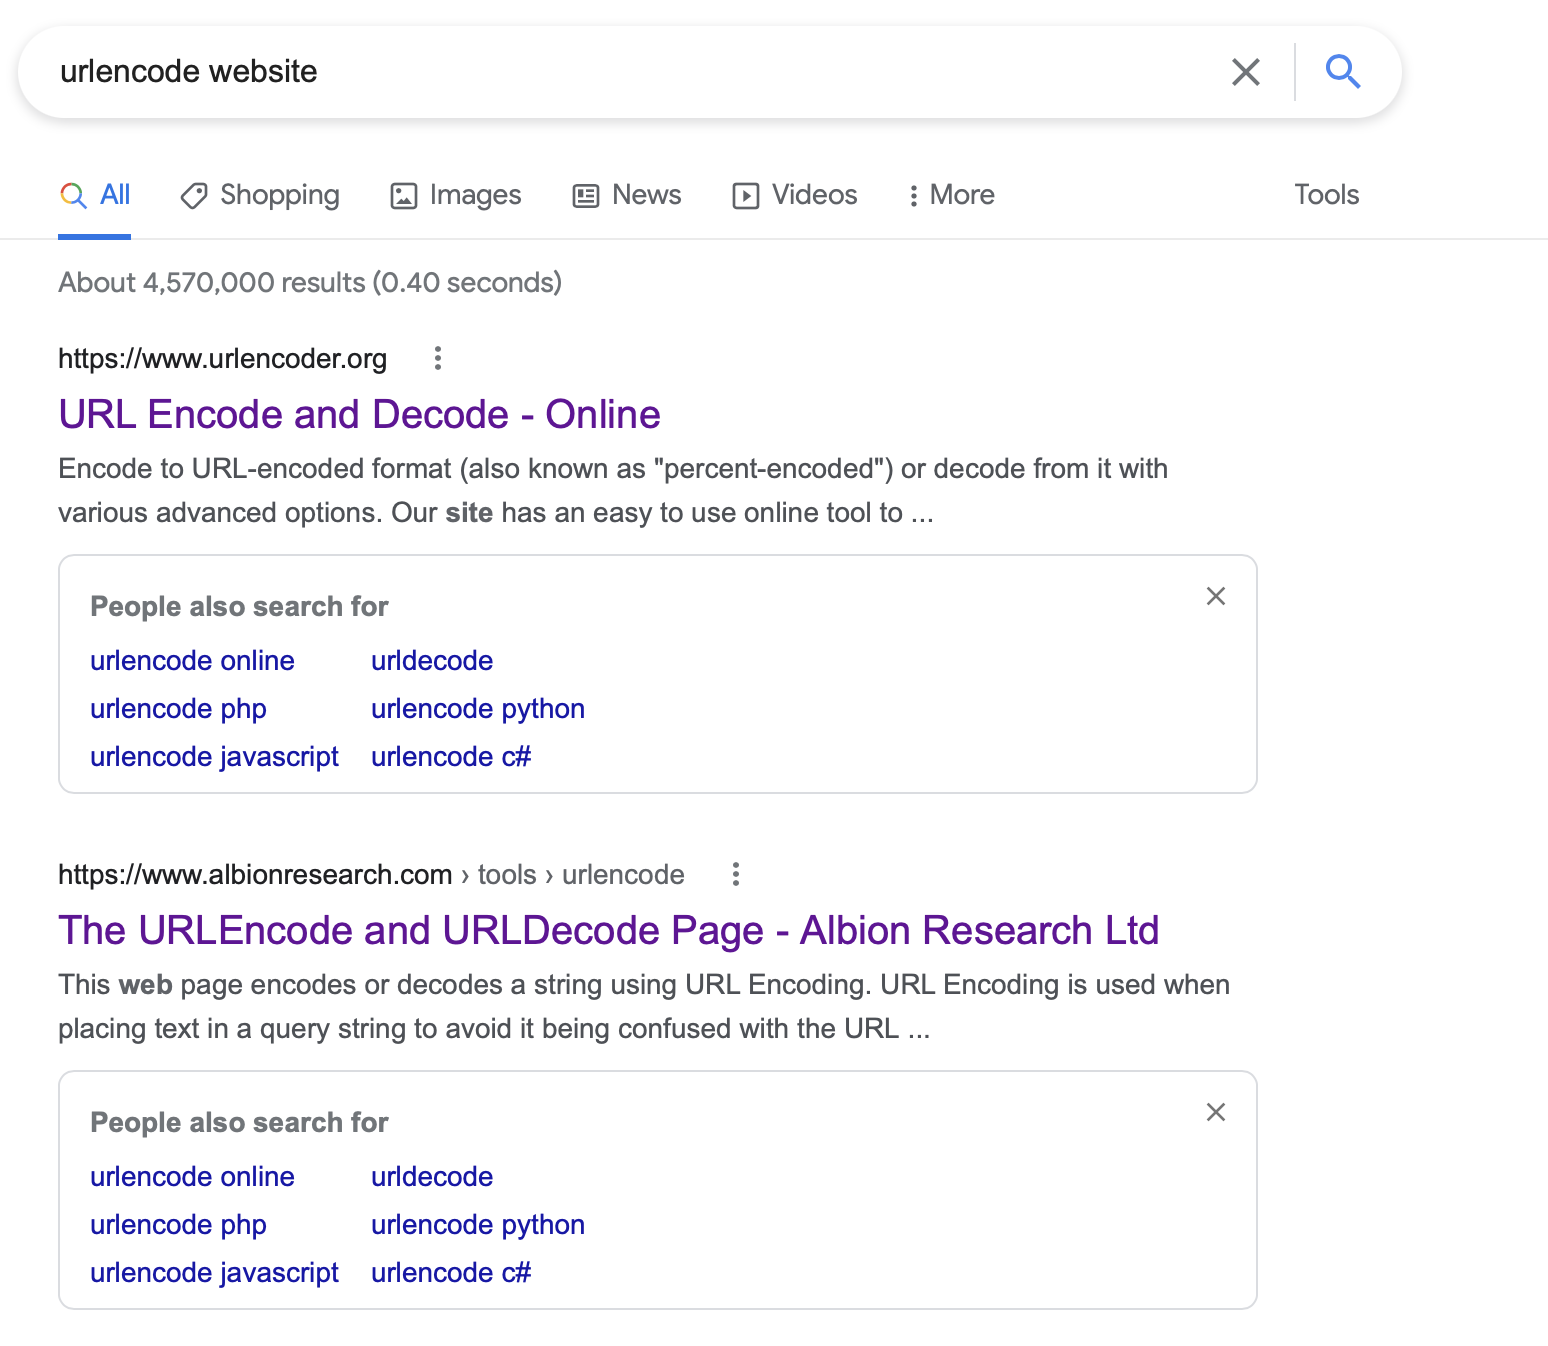Open the Tools search options

click(1326, 195)
